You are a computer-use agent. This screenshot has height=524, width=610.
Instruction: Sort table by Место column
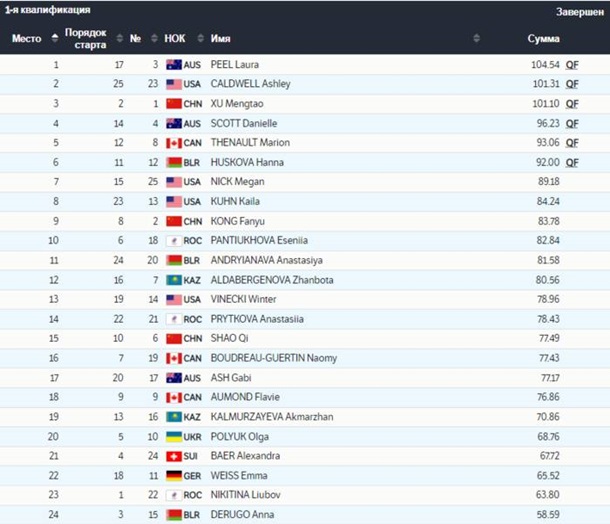tap(26, 39)
